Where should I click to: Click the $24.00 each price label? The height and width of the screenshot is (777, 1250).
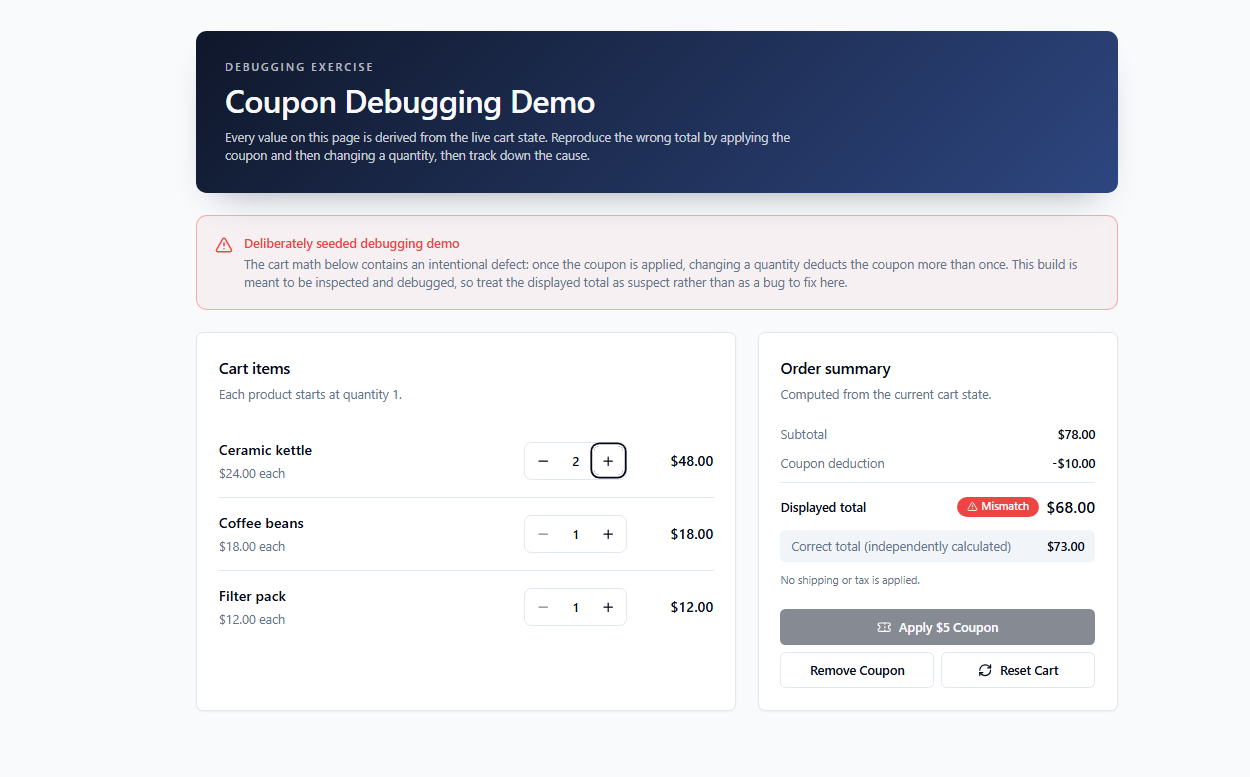pos(252,473)
